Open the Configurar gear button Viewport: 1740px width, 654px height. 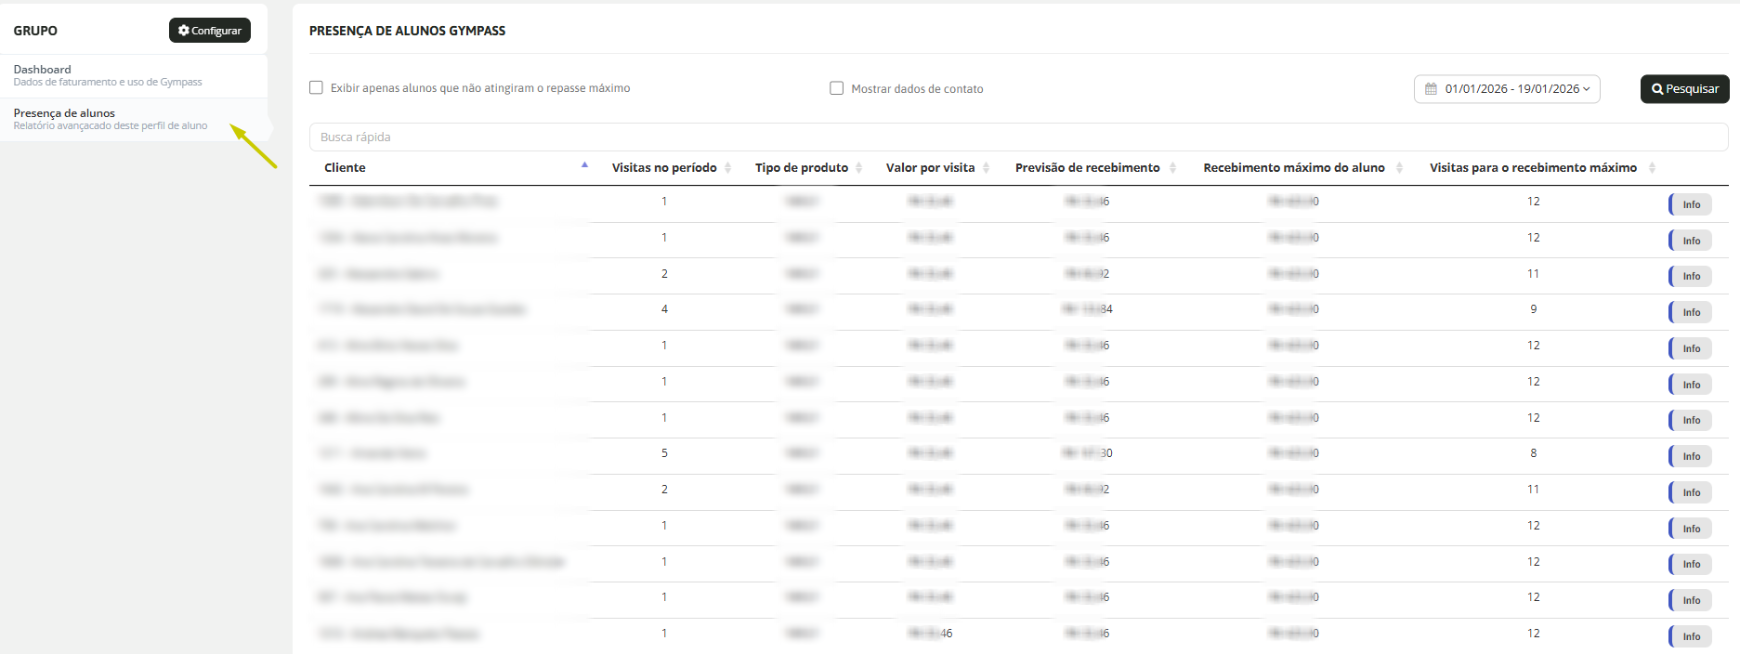click(x=210, y=31)
